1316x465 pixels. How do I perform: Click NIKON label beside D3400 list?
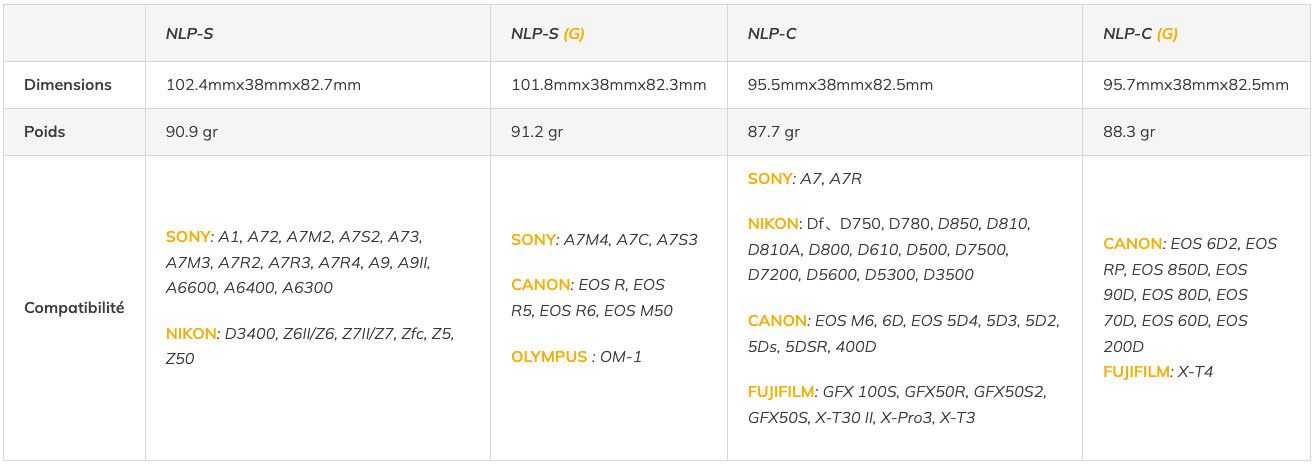coord(191,334)
